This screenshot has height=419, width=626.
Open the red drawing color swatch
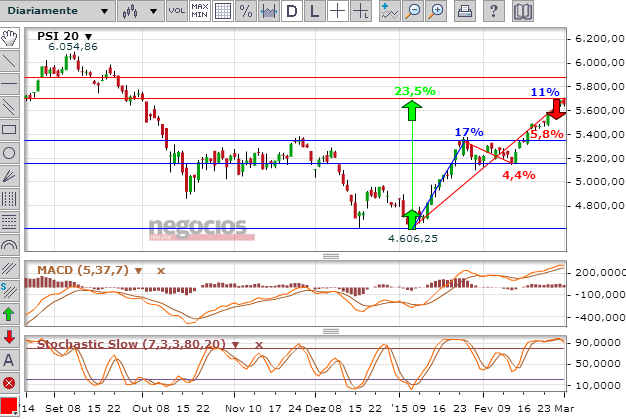click(10, 406)
